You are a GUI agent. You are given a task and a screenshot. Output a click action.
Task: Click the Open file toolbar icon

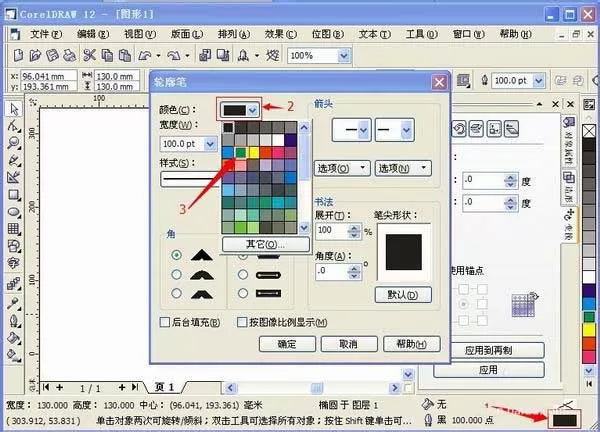35,55
